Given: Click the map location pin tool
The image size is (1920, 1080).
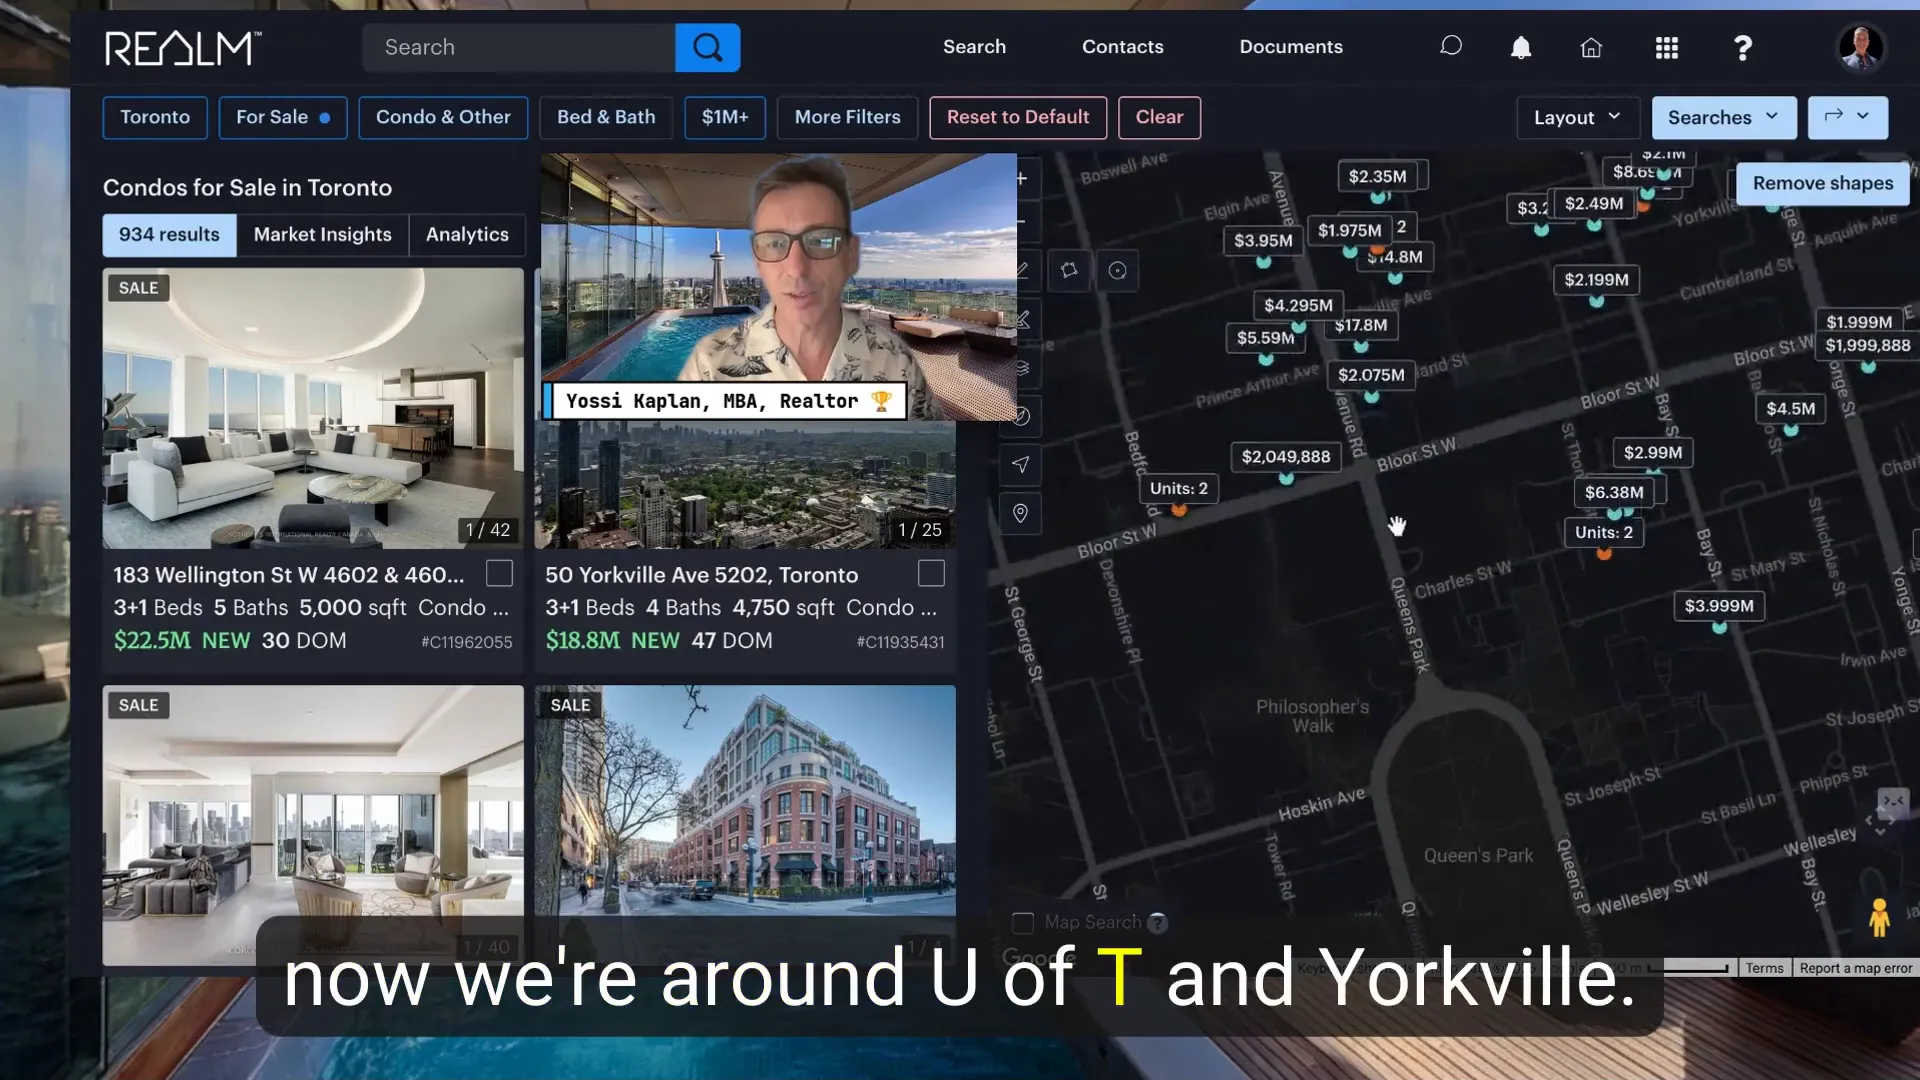Looking at the screenshot, I should tap(1020, 513).
